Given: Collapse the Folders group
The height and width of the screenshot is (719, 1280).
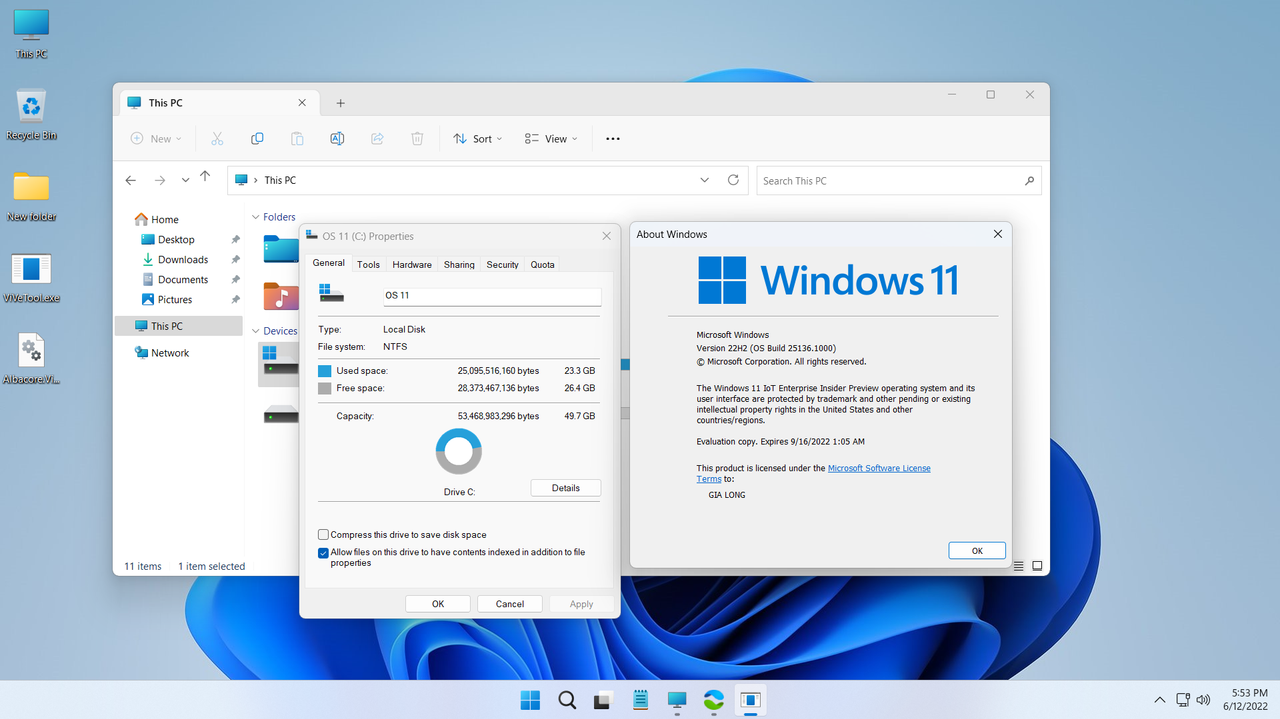Looking at the screenshot, I should tap(256, 217).
